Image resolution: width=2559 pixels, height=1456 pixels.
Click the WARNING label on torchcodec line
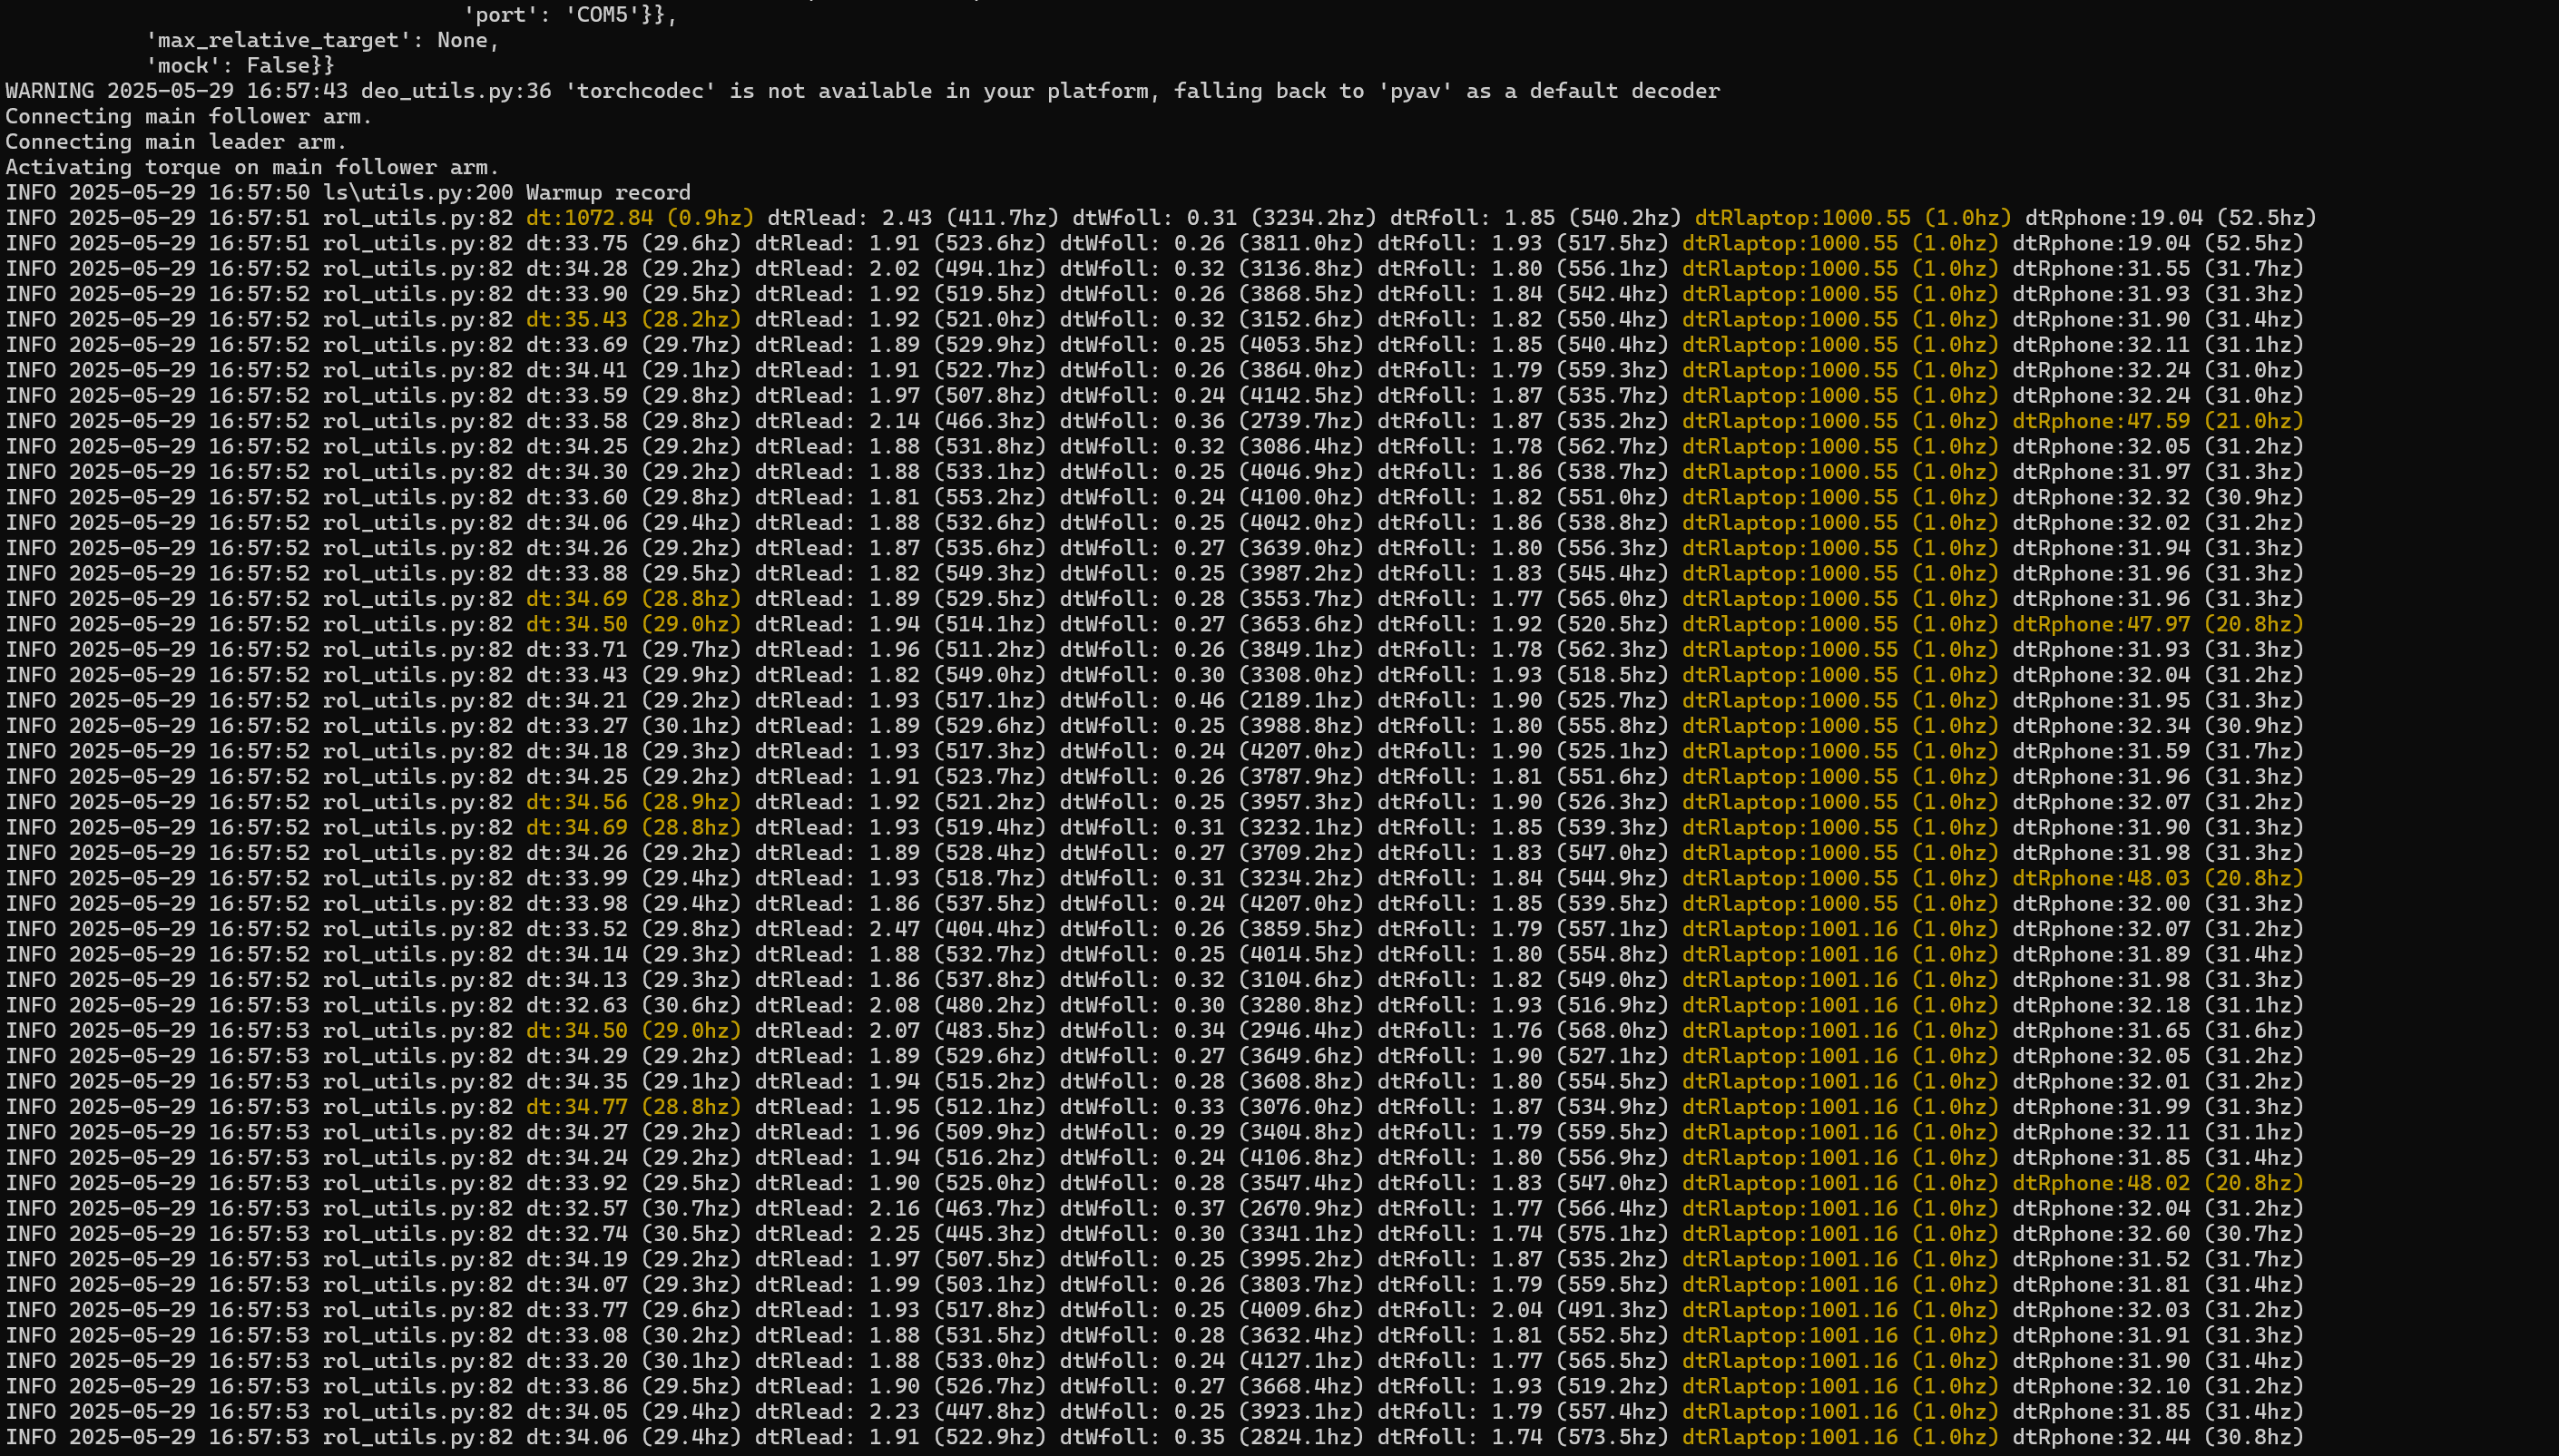49,91
